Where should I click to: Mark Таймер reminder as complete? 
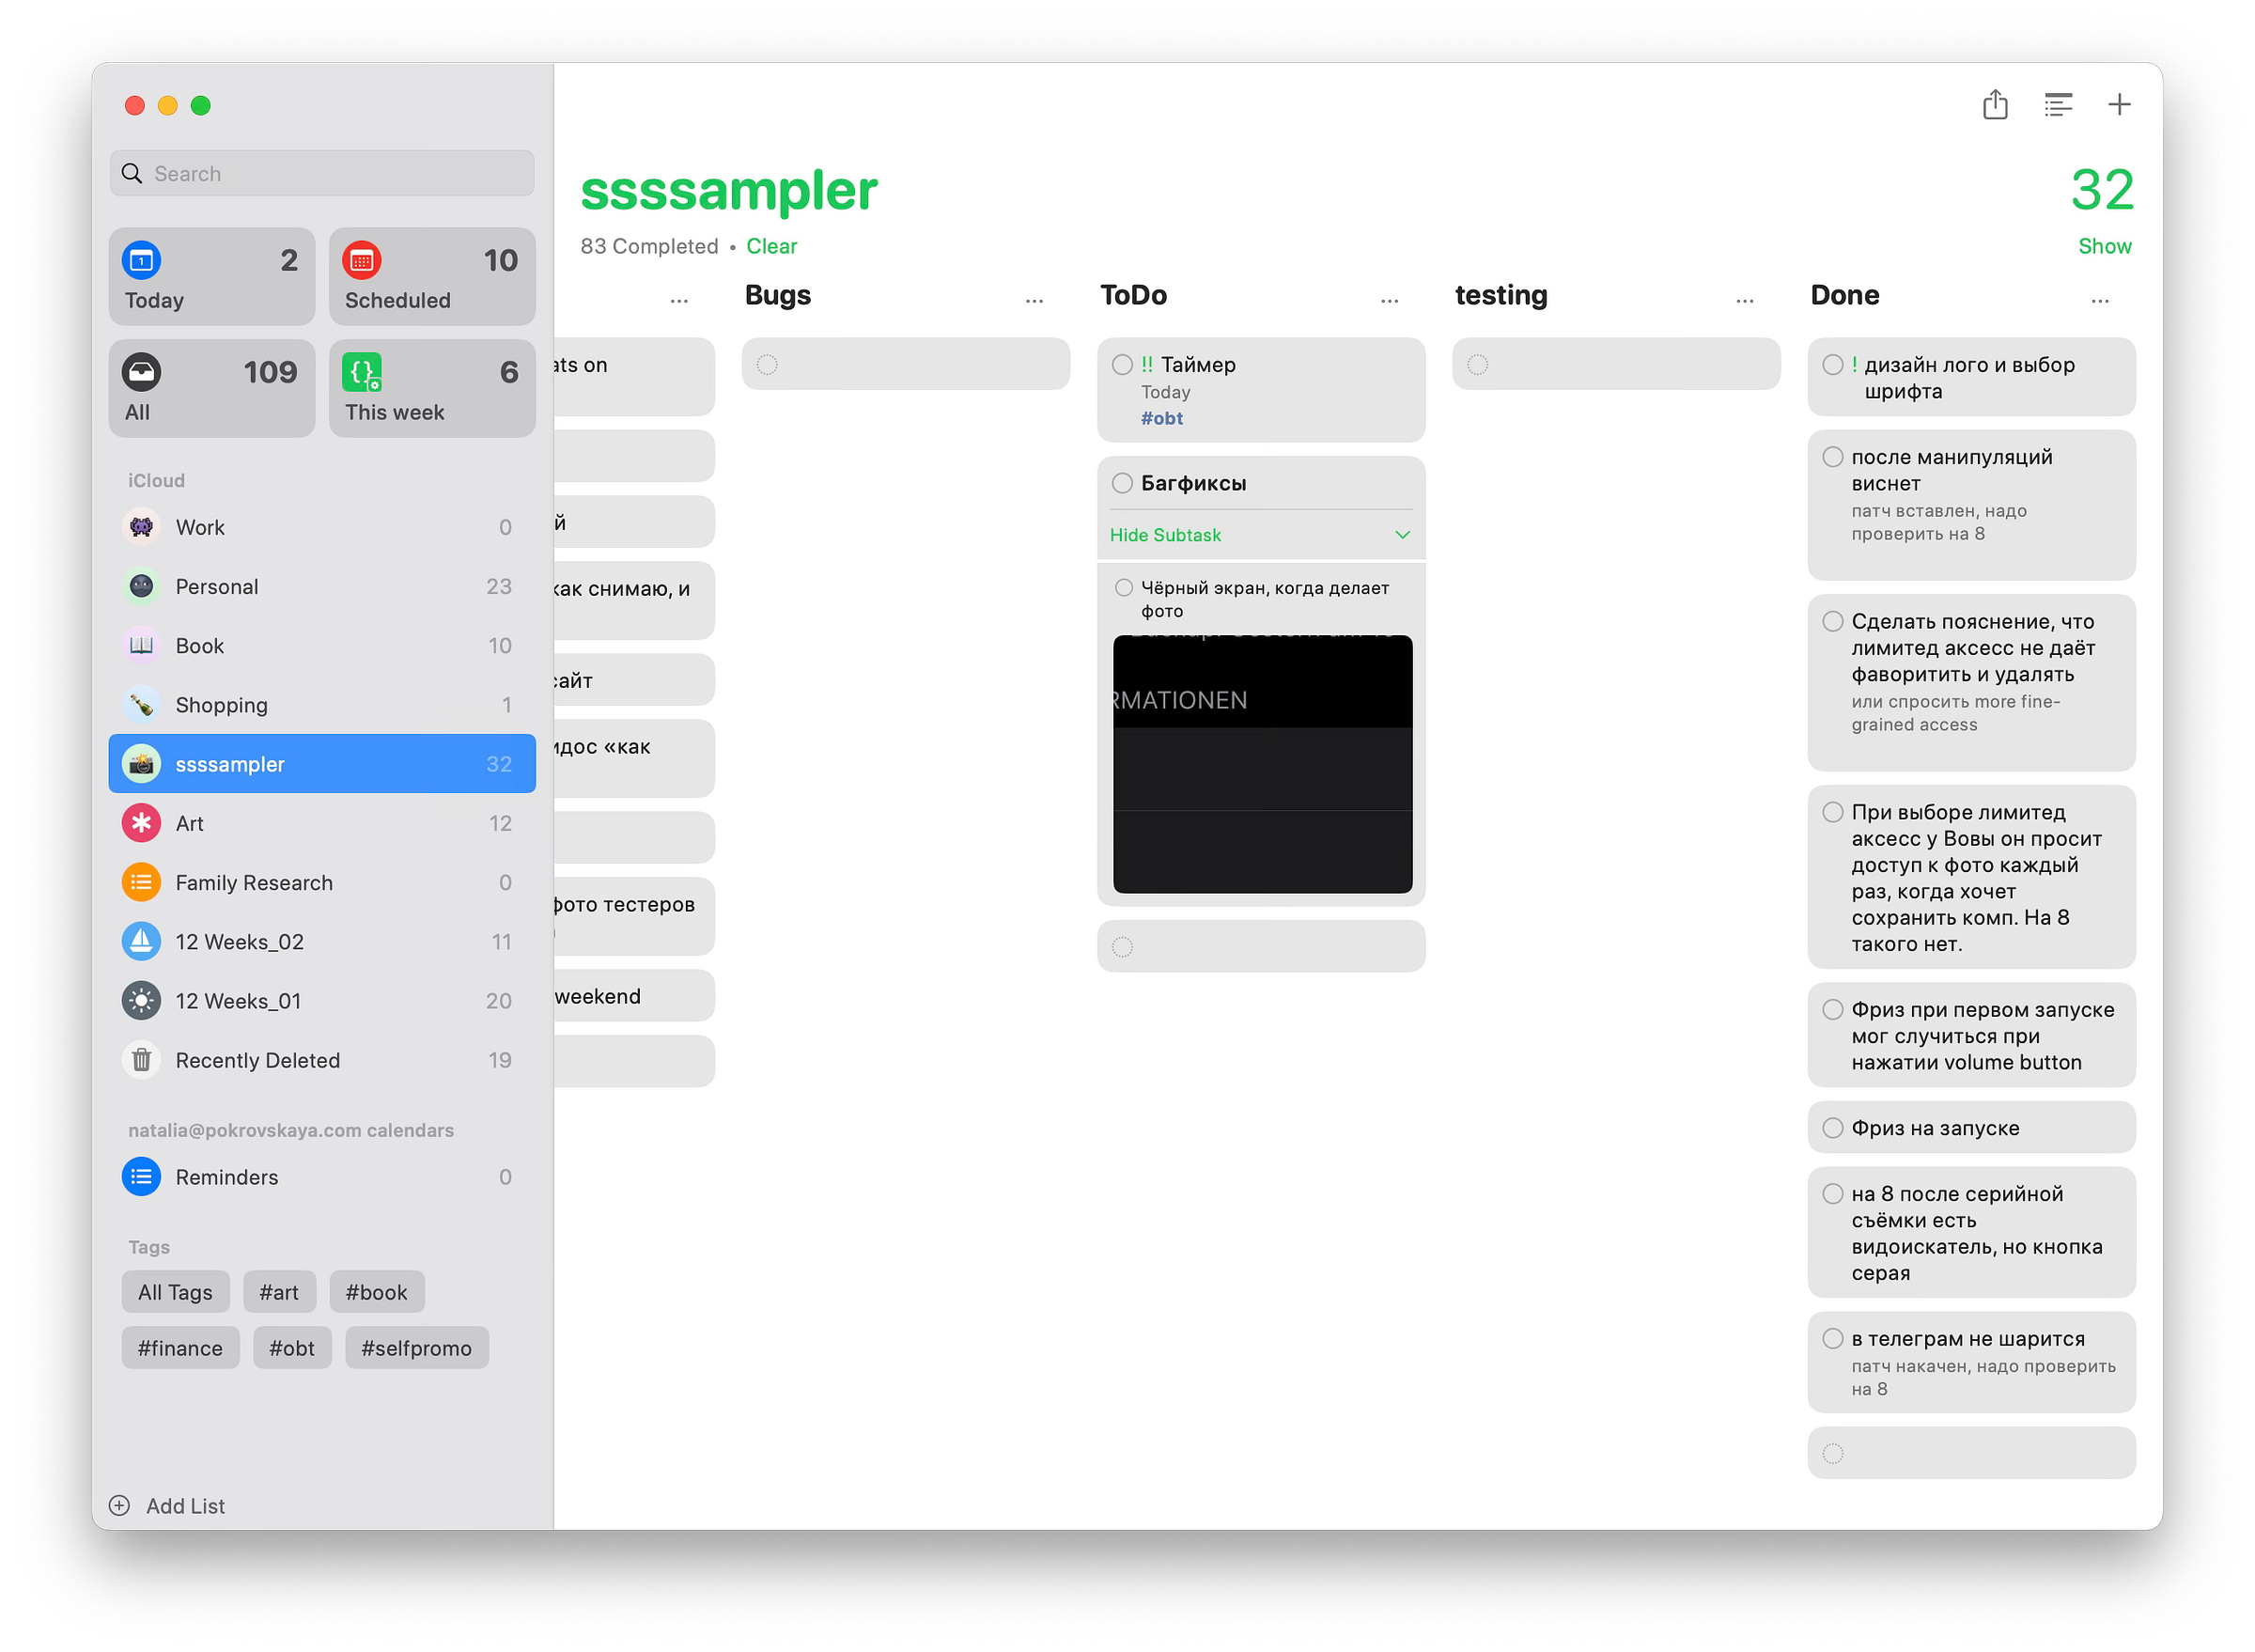[x=1122, y=365]
